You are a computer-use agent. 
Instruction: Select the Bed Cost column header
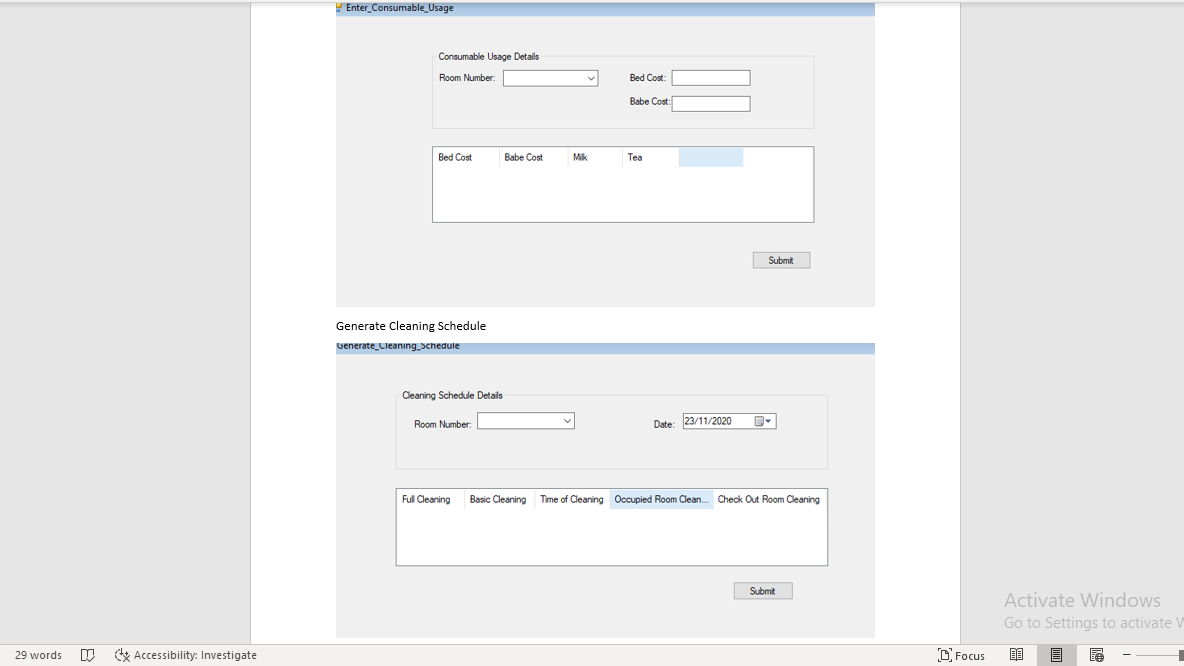click(x=464, y=157)
